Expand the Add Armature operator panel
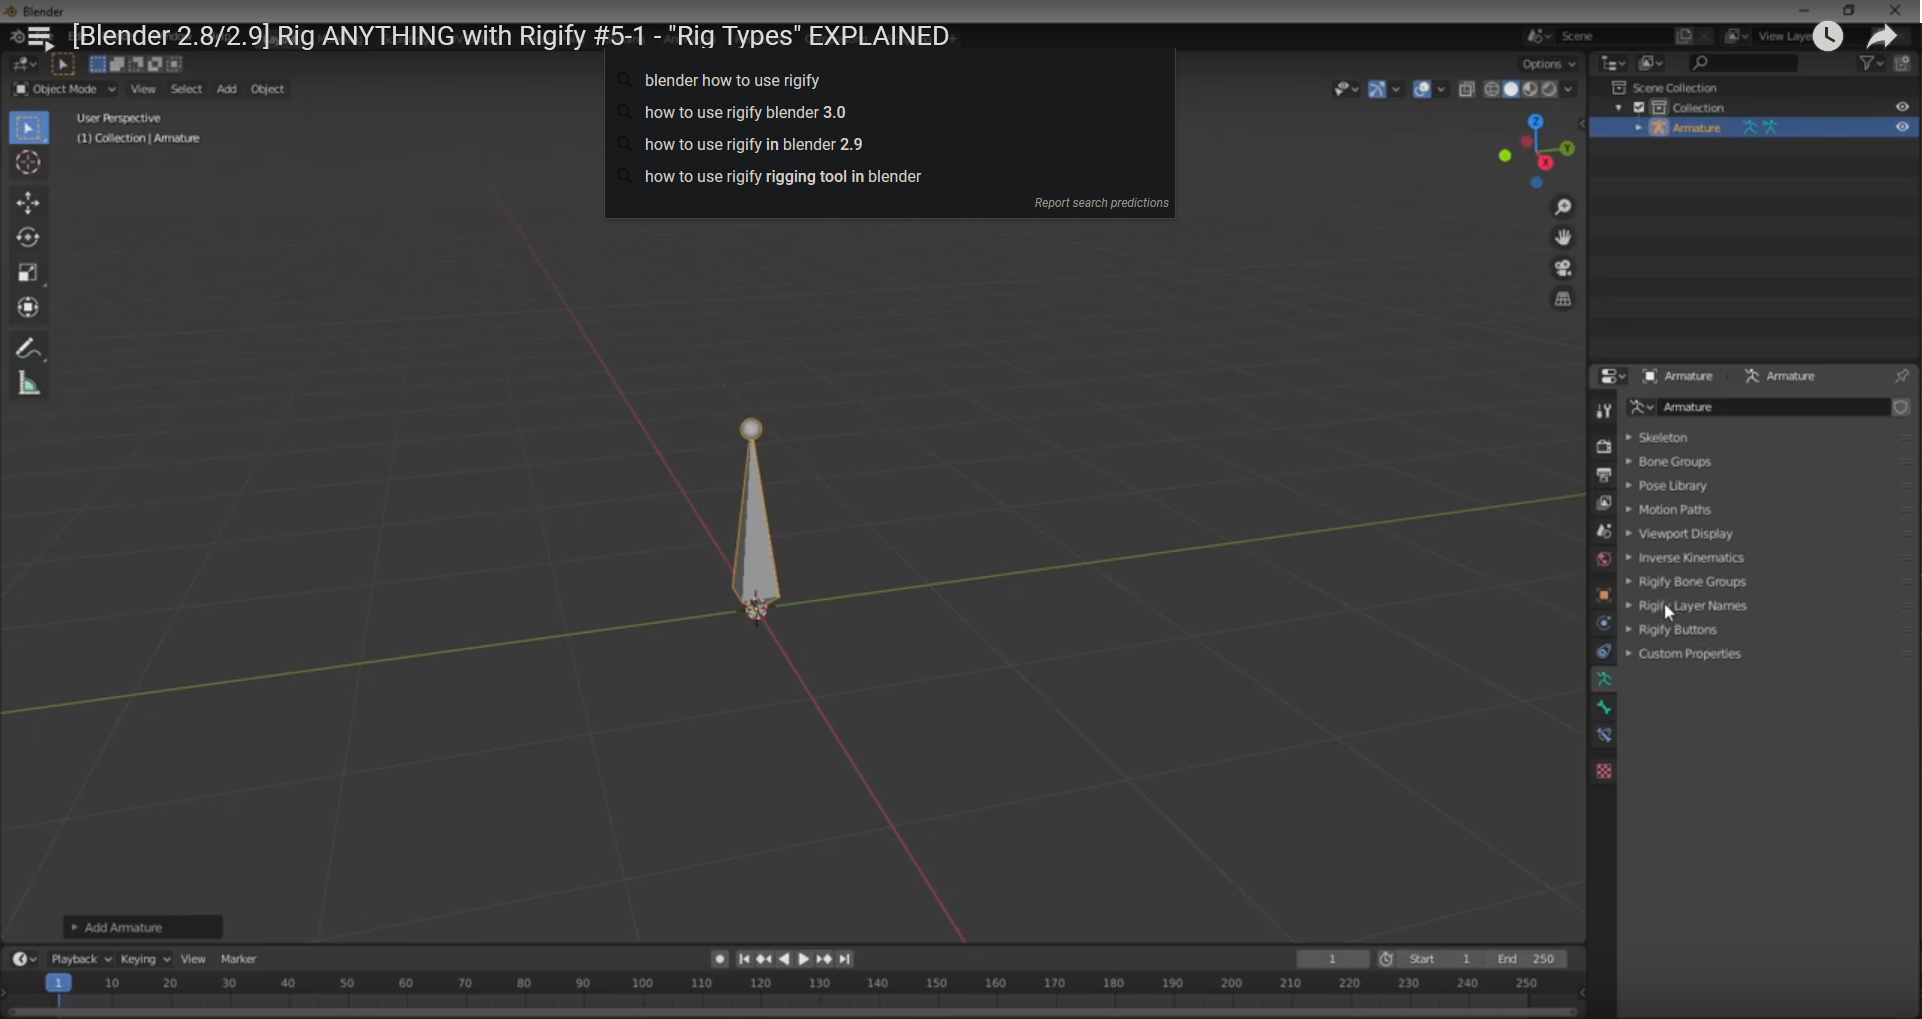This screenshot has height=1019, width=1922. (143, 928)
